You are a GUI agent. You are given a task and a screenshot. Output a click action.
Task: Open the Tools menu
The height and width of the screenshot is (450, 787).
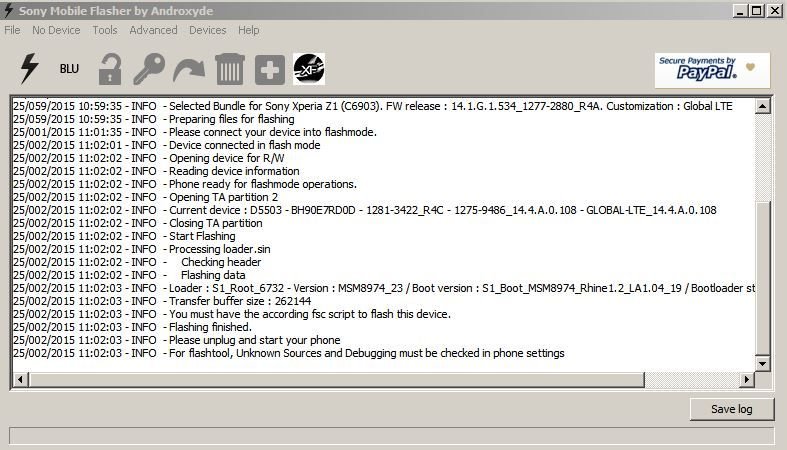click(x=104, y=30)
